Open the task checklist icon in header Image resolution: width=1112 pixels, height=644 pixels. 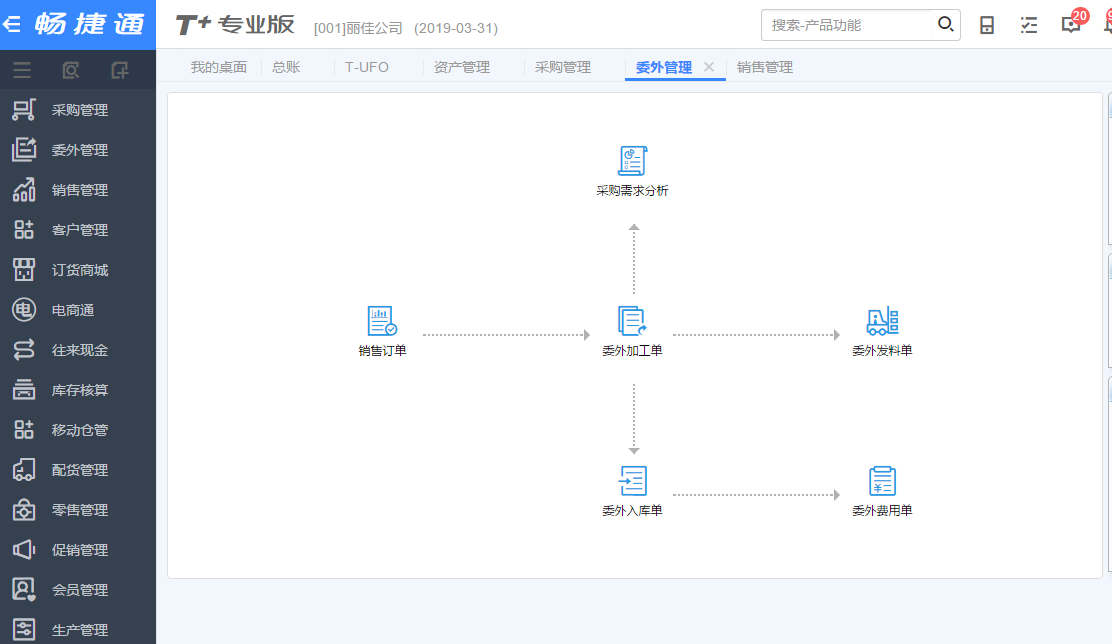tap(1029, 26)
